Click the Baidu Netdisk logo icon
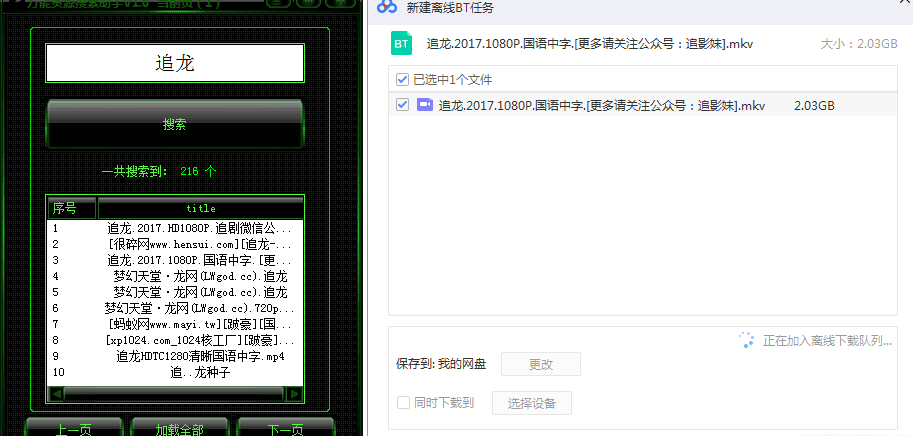 click(387, 7)
